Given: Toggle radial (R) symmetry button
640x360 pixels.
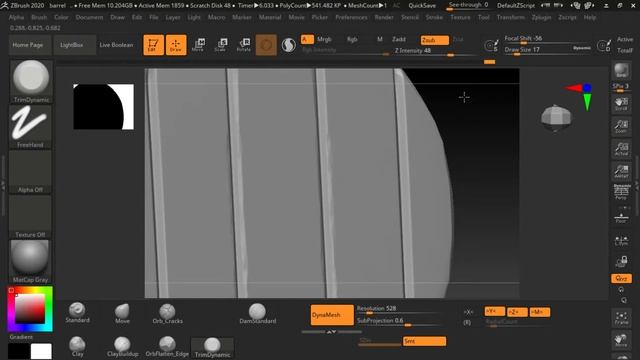Looking at the screenshot, I should (x=467, y=322).
